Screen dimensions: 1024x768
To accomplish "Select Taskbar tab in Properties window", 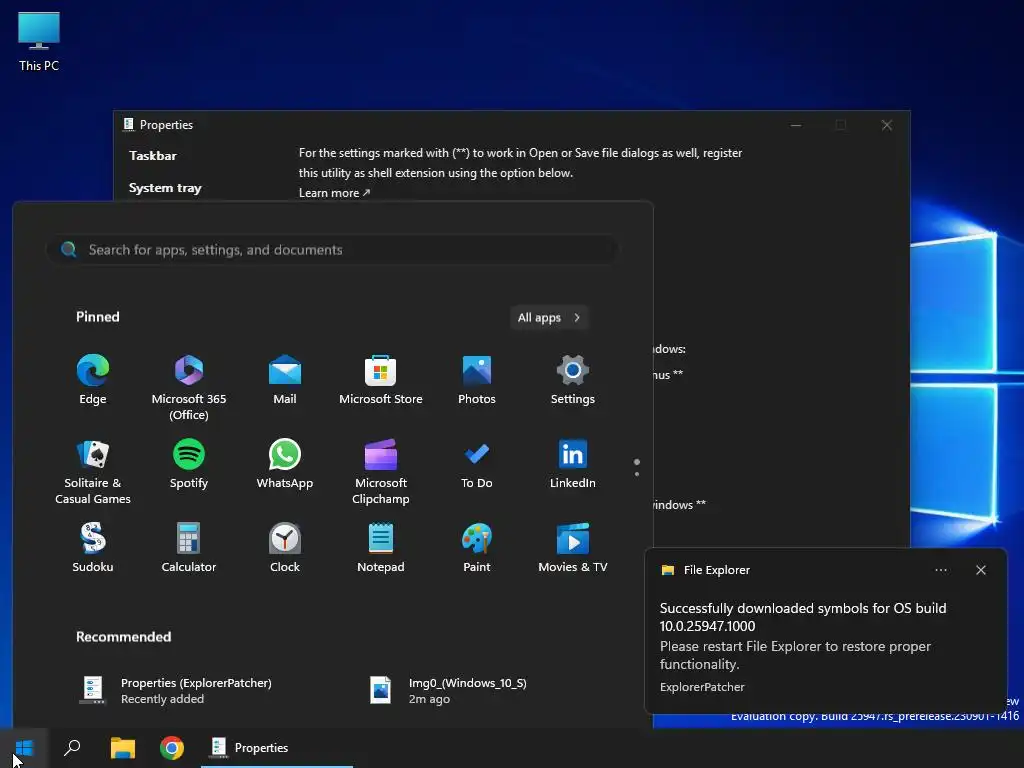I will tap(153, 155).
